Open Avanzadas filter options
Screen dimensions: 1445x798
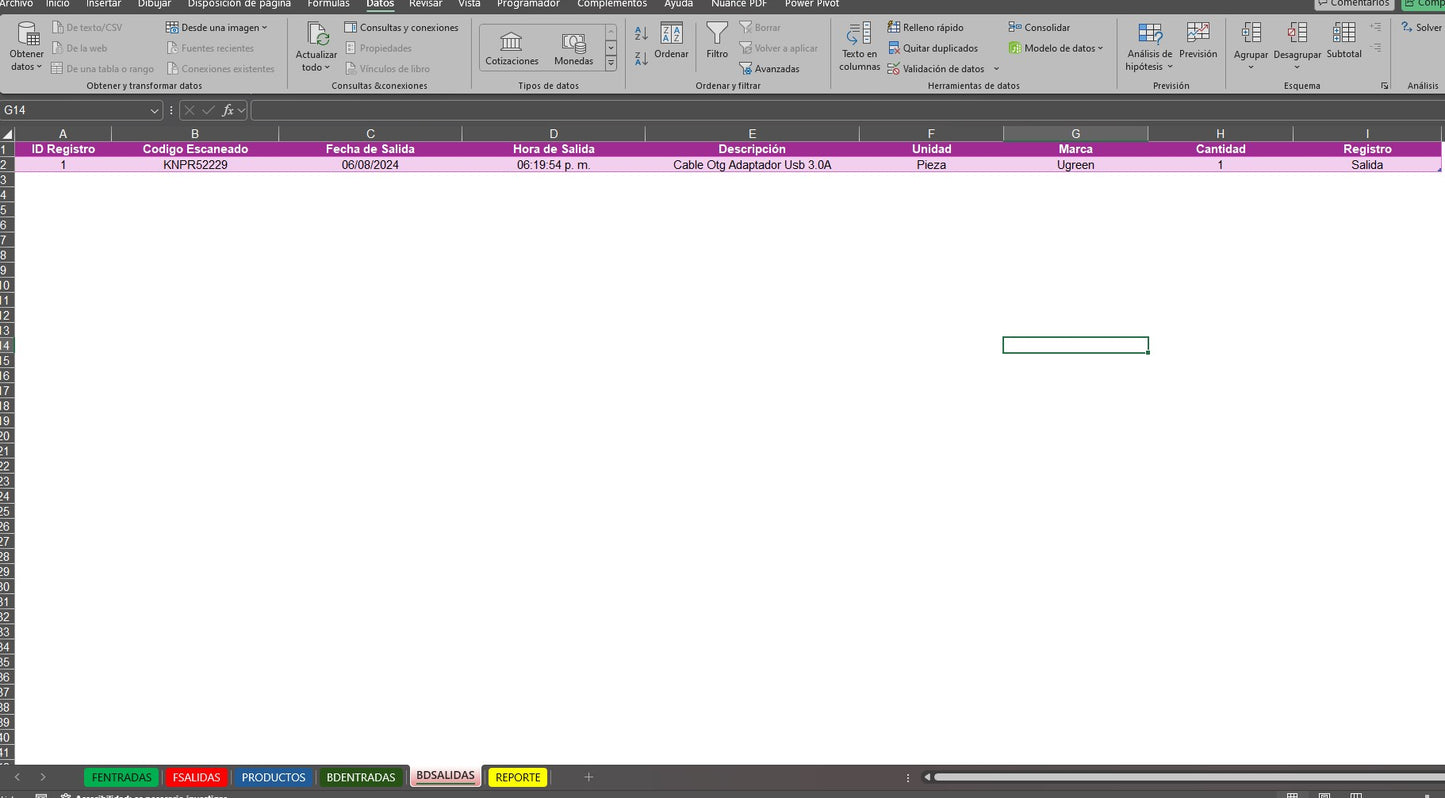pos(769,69)
